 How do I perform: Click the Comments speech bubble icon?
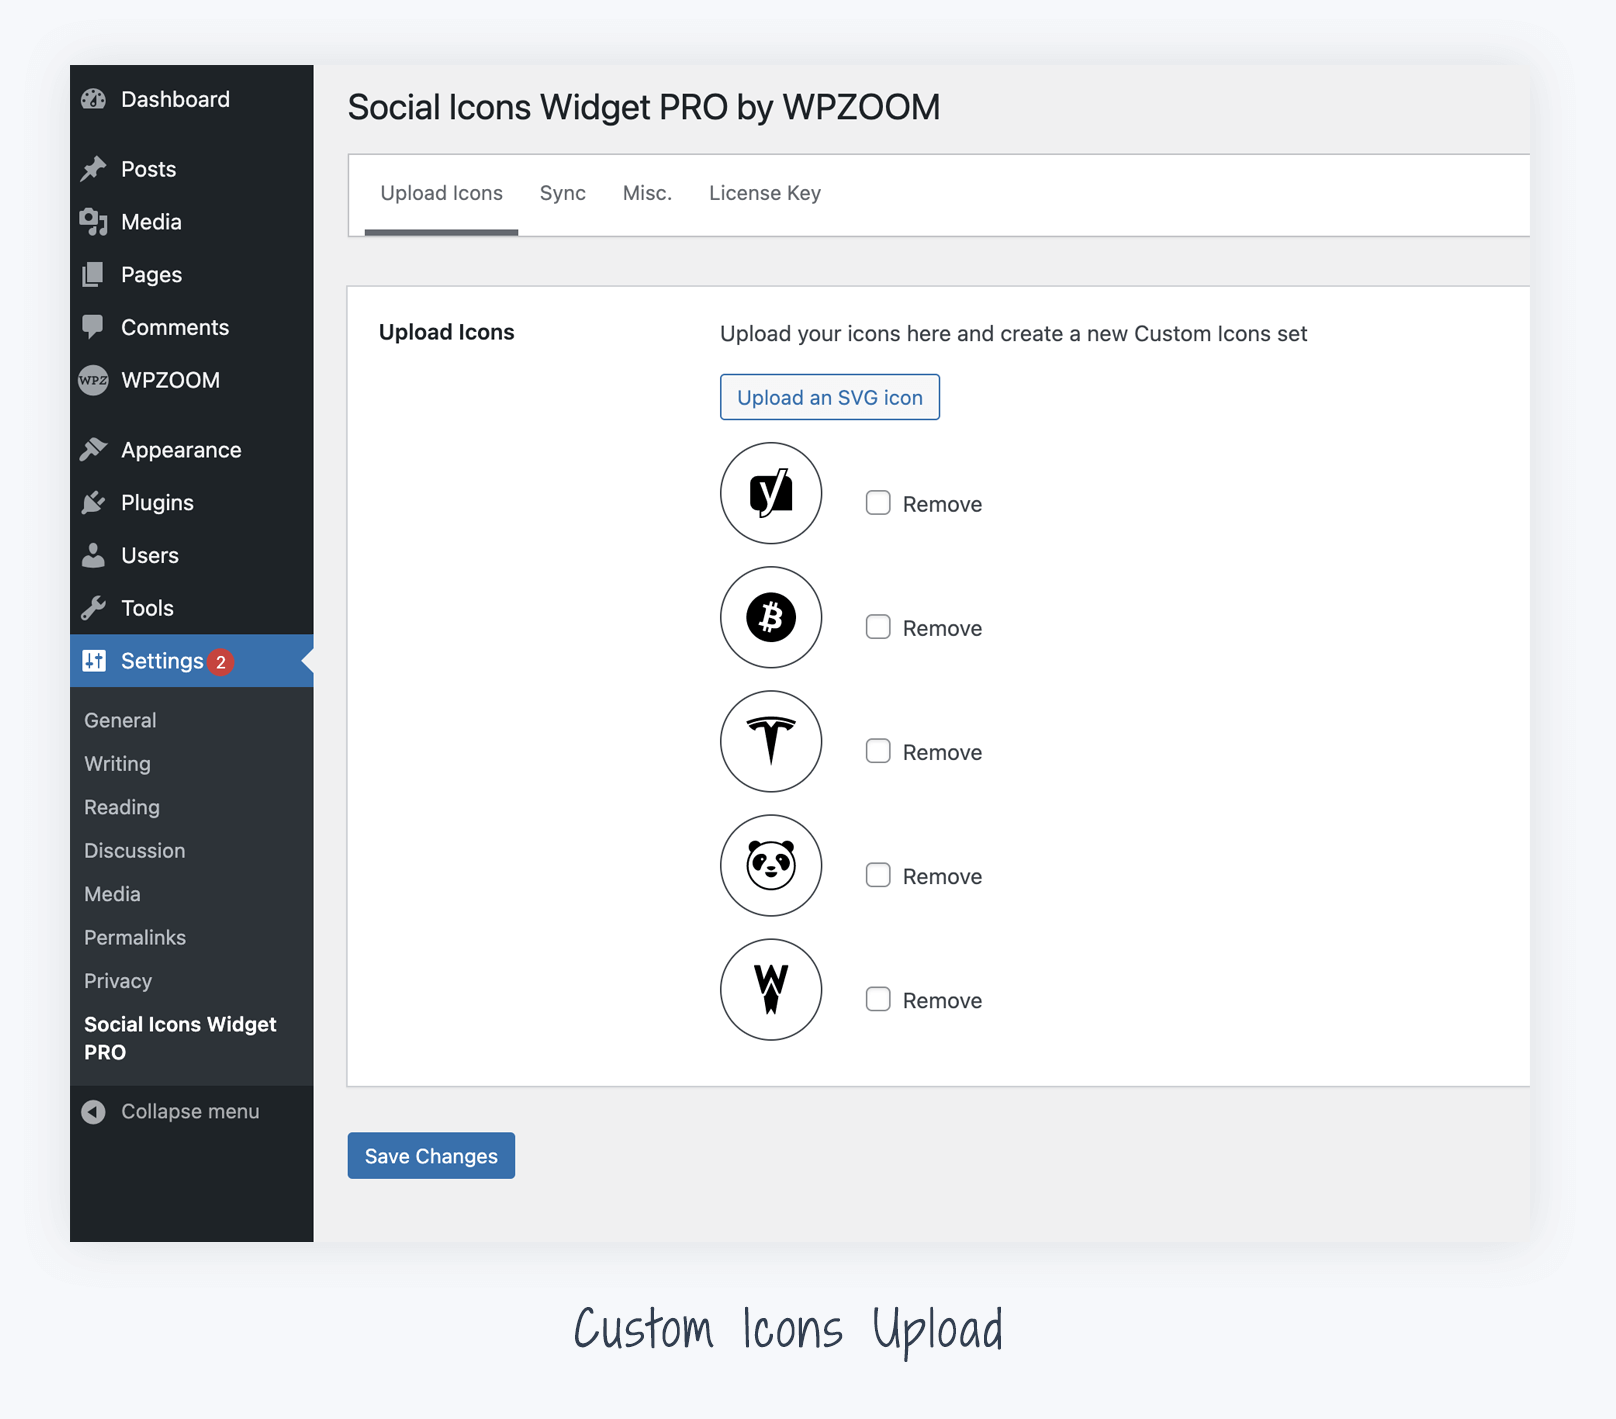pos(94,327)
